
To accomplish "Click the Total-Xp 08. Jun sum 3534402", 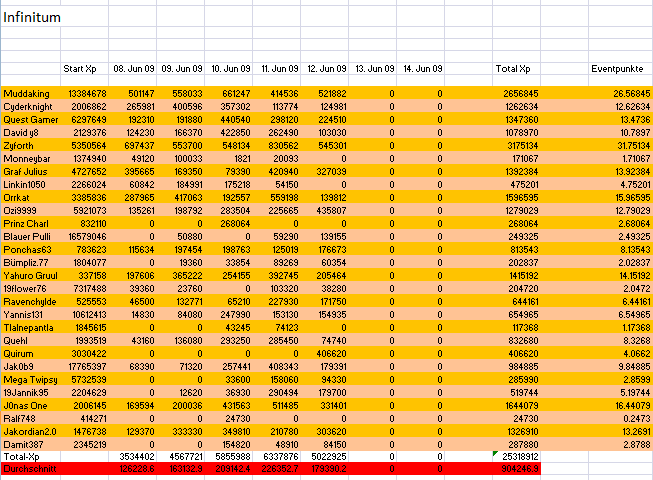I will (x=137, y=457).
